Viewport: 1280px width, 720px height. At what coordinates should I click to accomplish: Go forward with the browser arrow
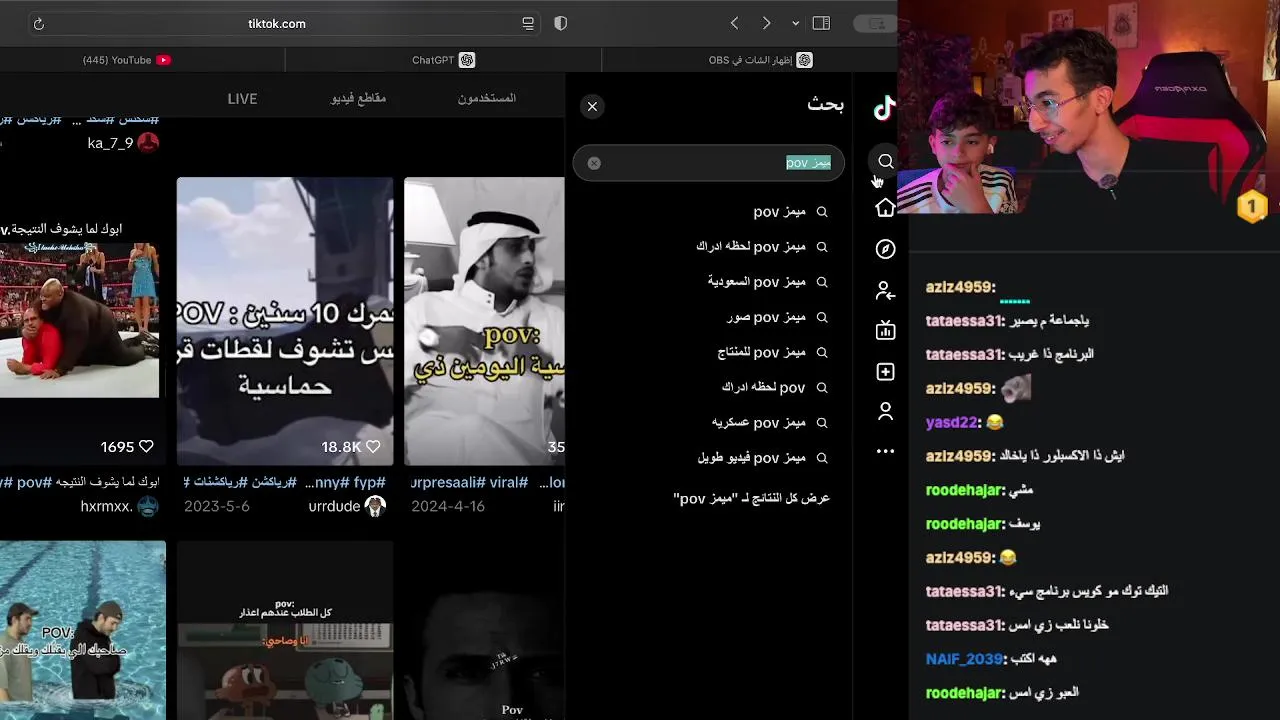point(766,23)
